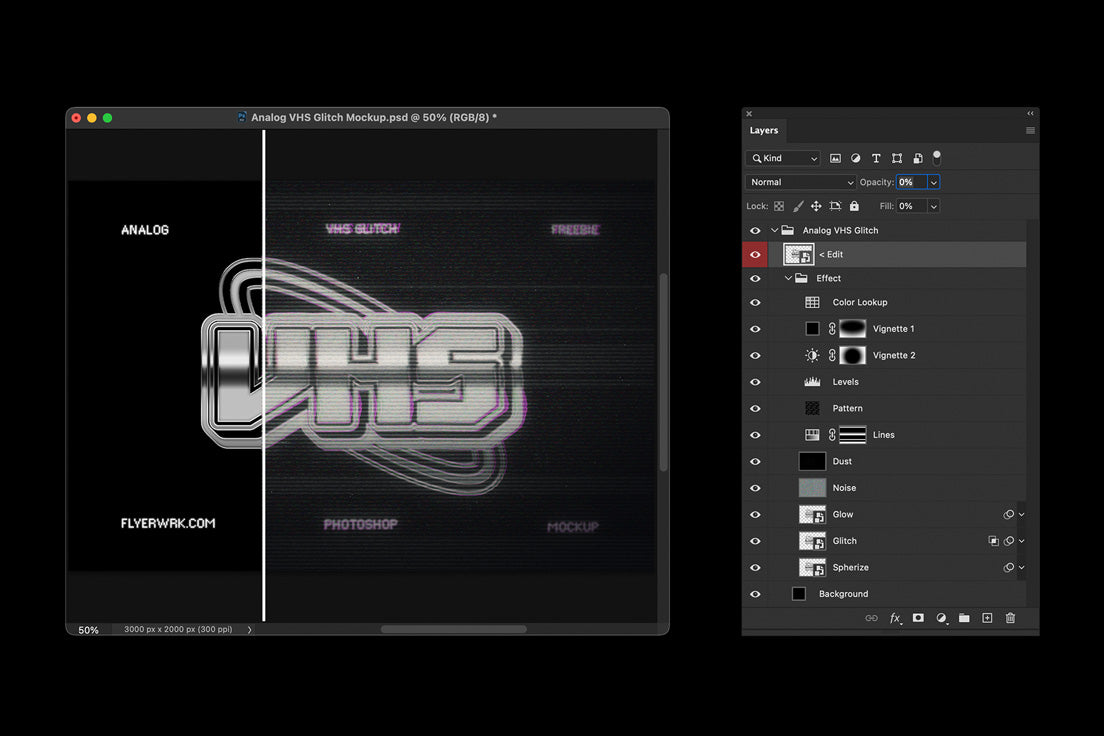Click the Create new layer icon
This screenshot has height=736, width=1104.
tap(987, 618)
